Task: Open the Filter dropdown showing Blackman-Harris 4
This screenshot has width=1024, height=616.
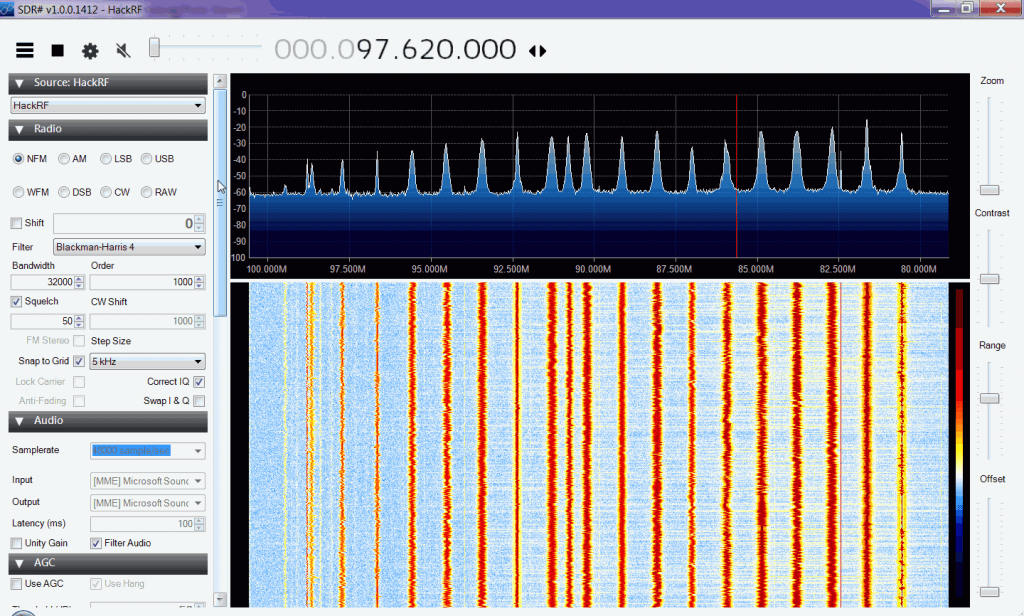Action: pyautogui.click(x=128, y=247)
